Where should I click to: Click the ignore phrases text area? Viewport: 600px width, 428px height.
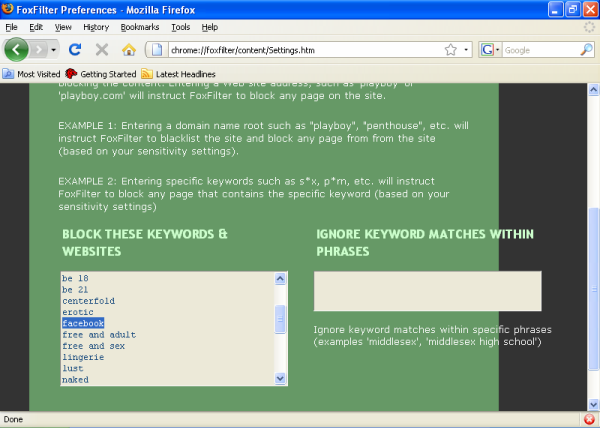click(x=427, y=291)
